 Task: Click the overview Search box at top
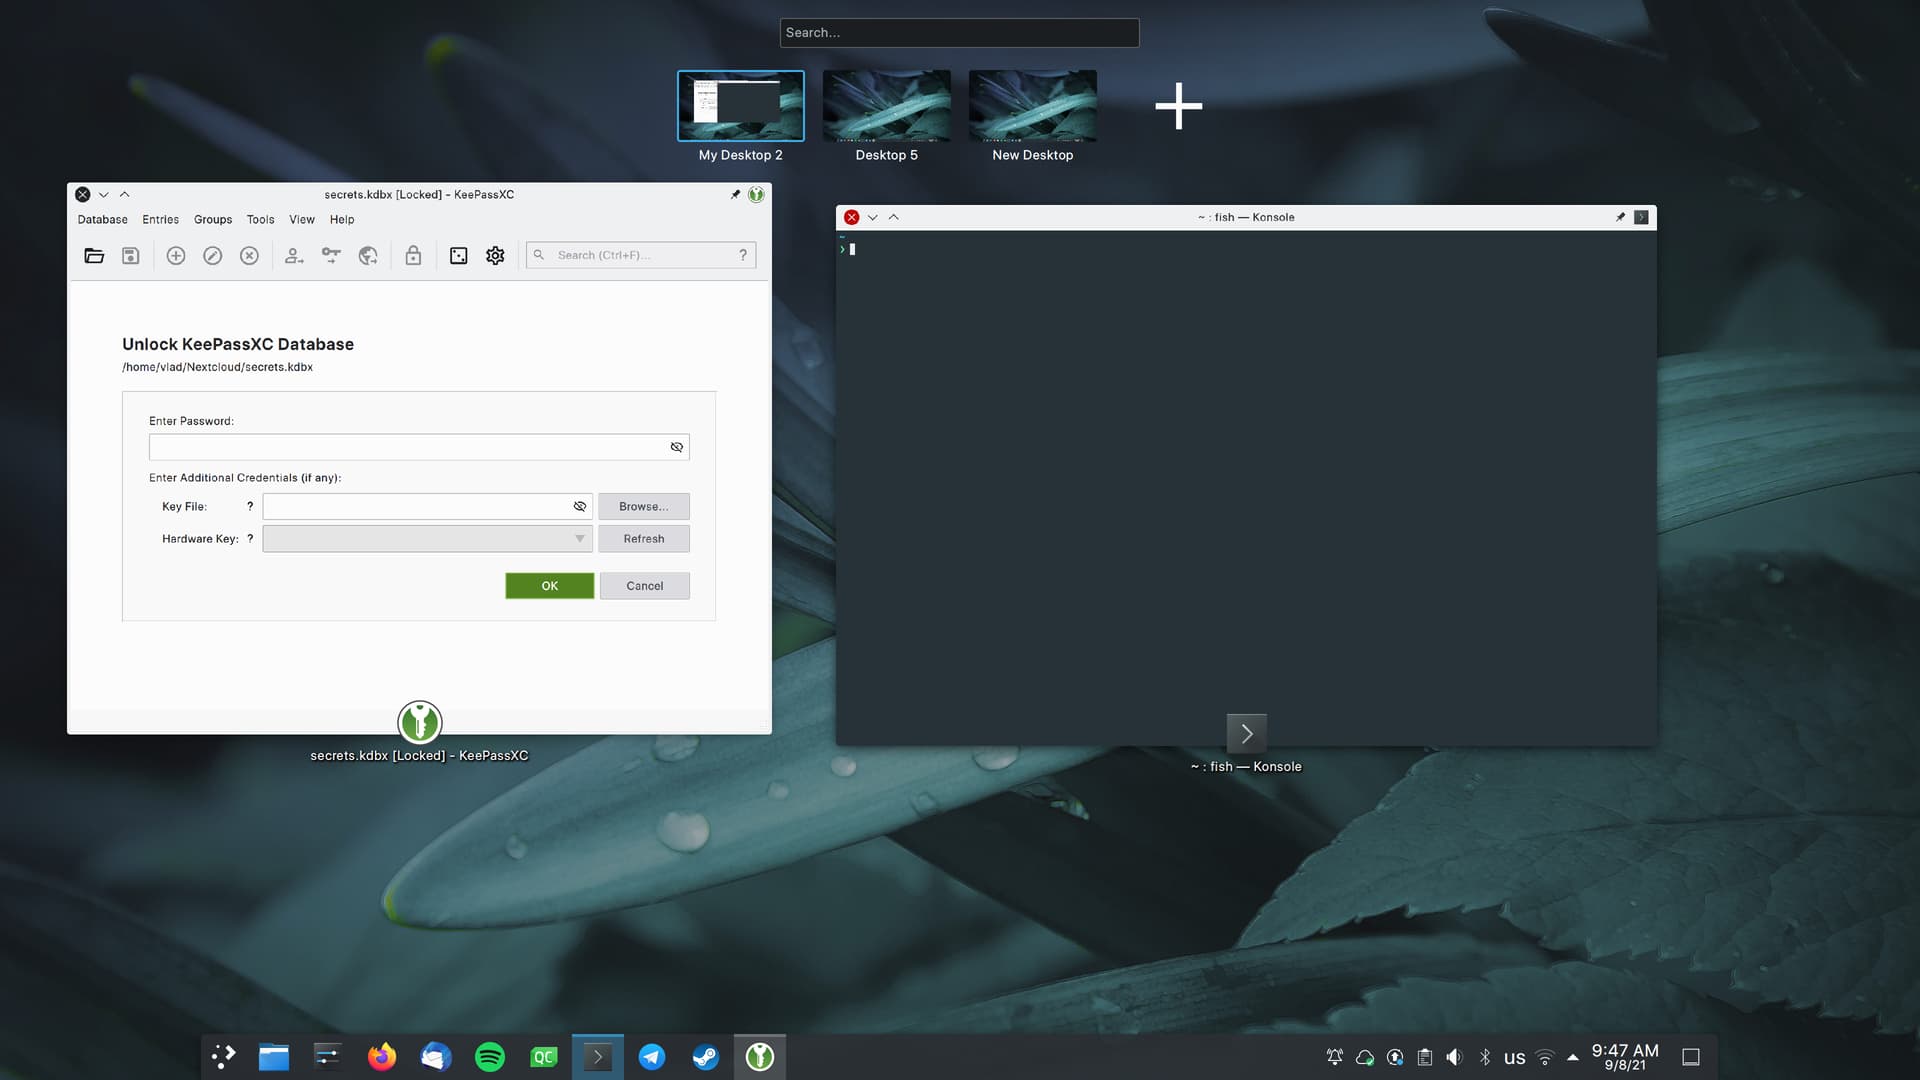[959, 33]
